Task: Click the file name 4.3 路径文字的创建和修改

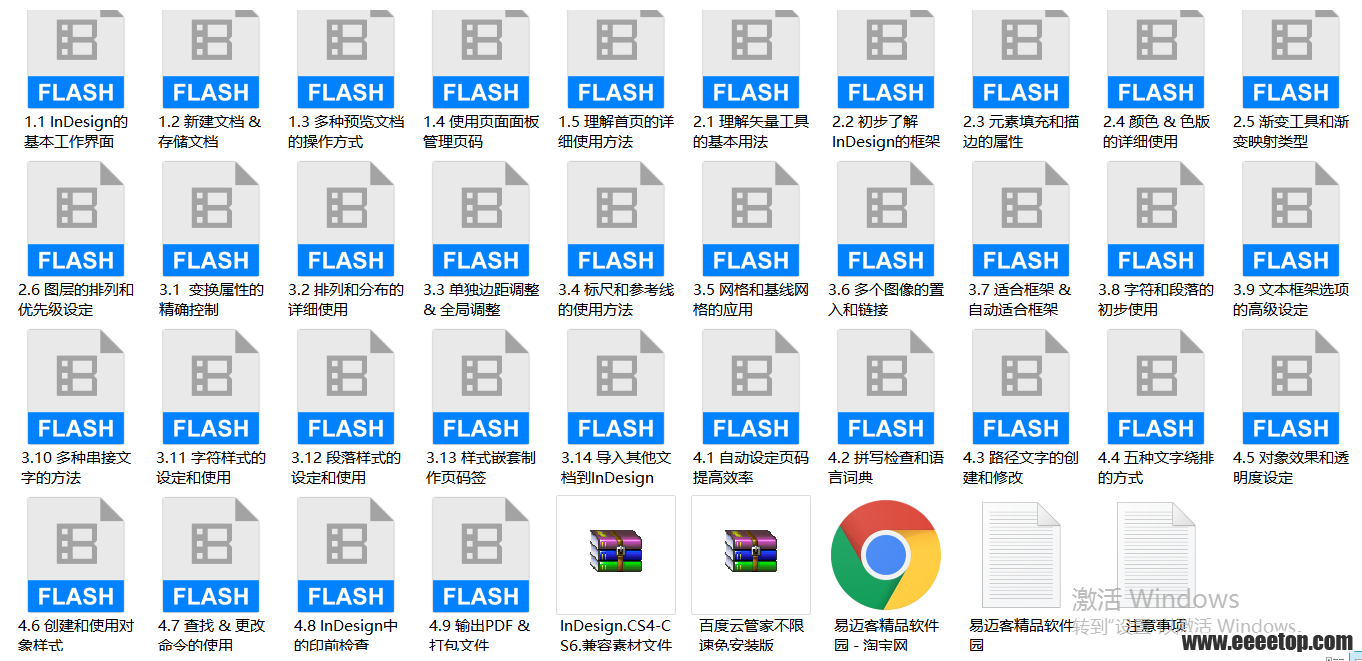Action: point(1021,467)
